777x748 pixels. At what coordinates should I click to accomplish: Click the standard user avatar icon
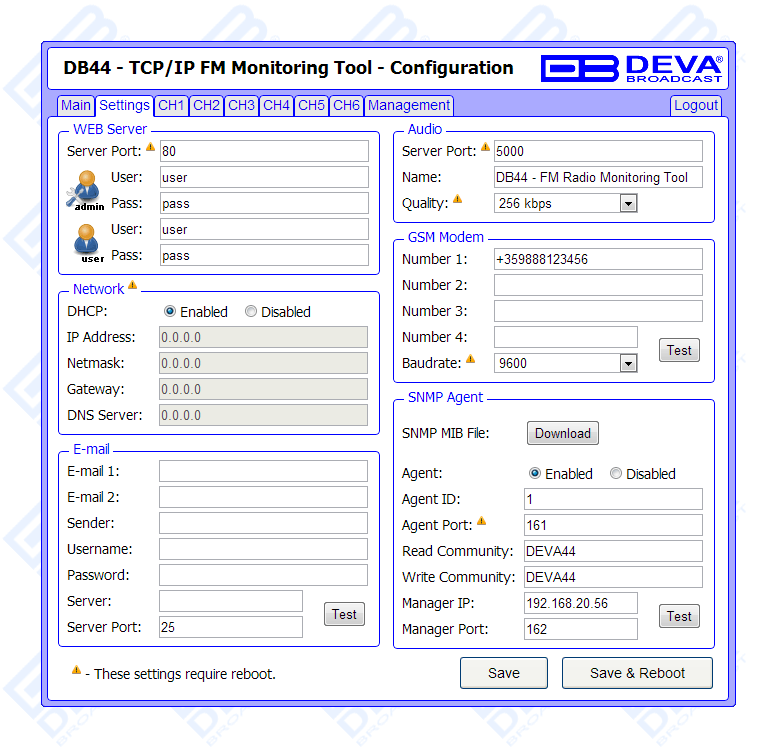[88, 242]
